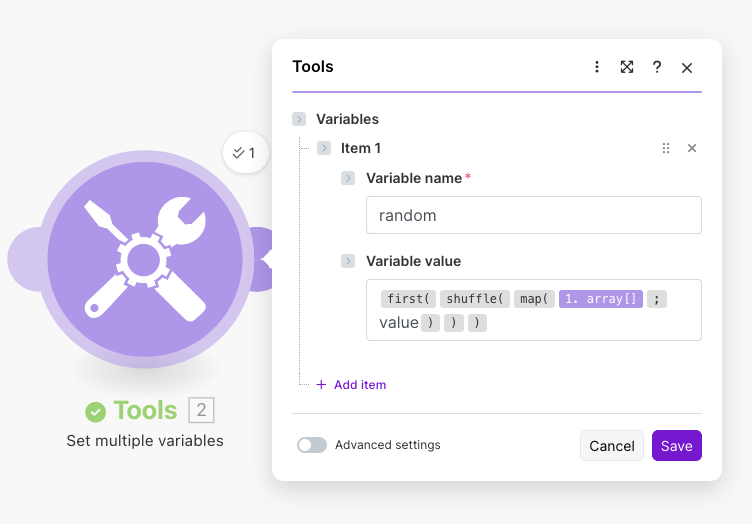Screen dimensions: 752x524
Task: Remove Item 1 with its X icon
Action: 692,148
